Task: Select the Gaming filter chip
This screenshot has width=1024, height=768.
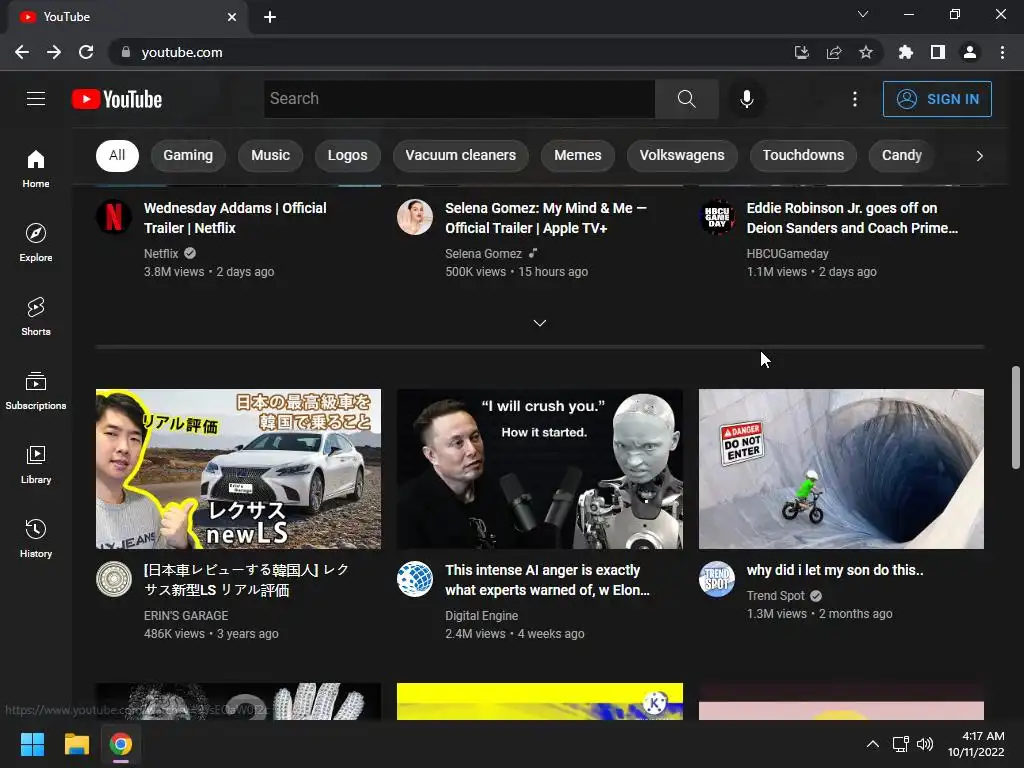Action: [x=188, y=155]
